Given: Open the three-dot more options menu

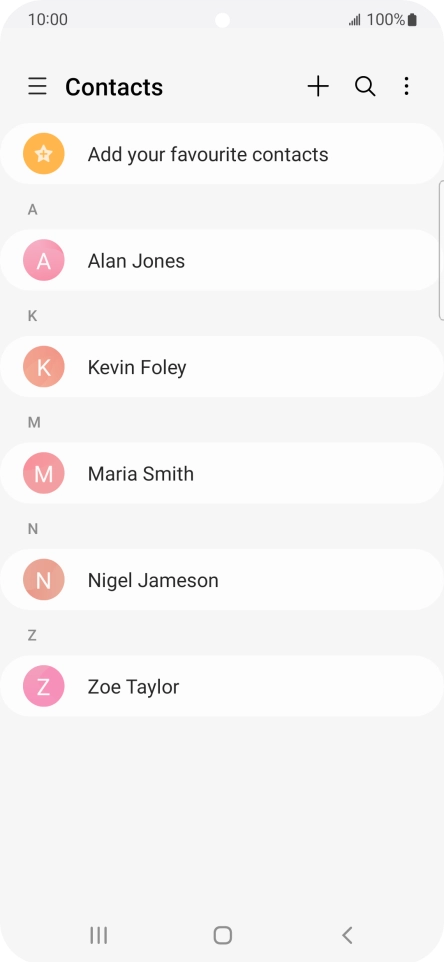Looking at the screenshot, I should (406, 87).
